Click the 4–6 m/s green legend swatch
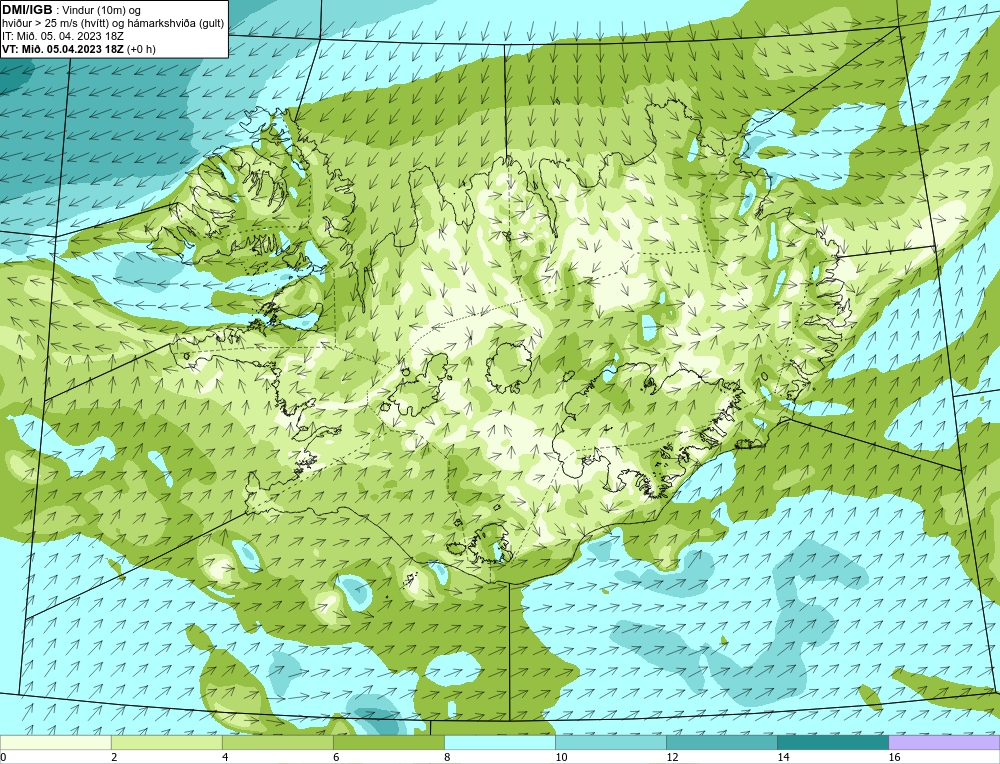The image size is (1000, 764). coord(277,742)
